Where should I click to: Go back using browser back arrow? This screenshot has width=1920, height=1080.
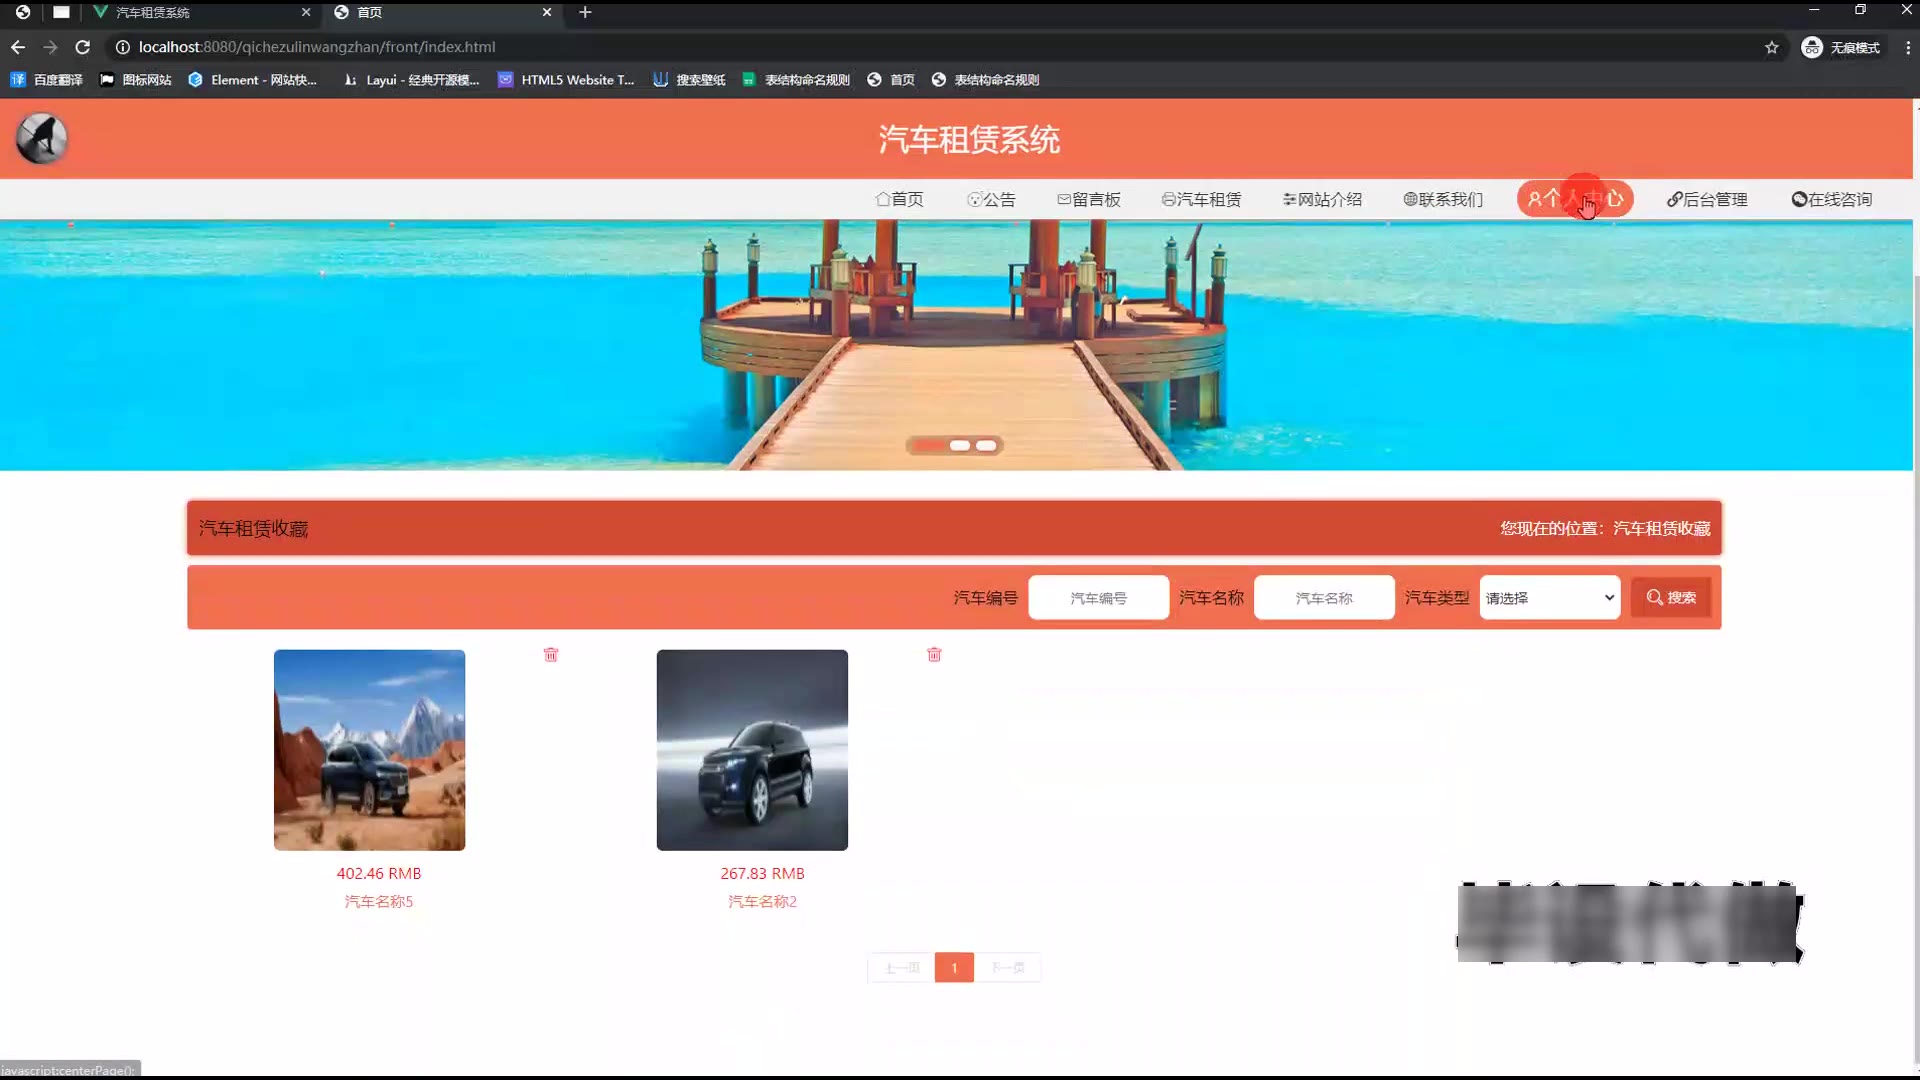[x=18, y=47]
